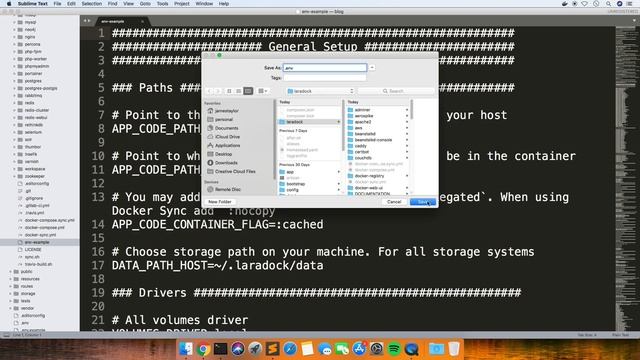Open the laradock location dropdown
The image size is (640, 360).
[320, 91]
